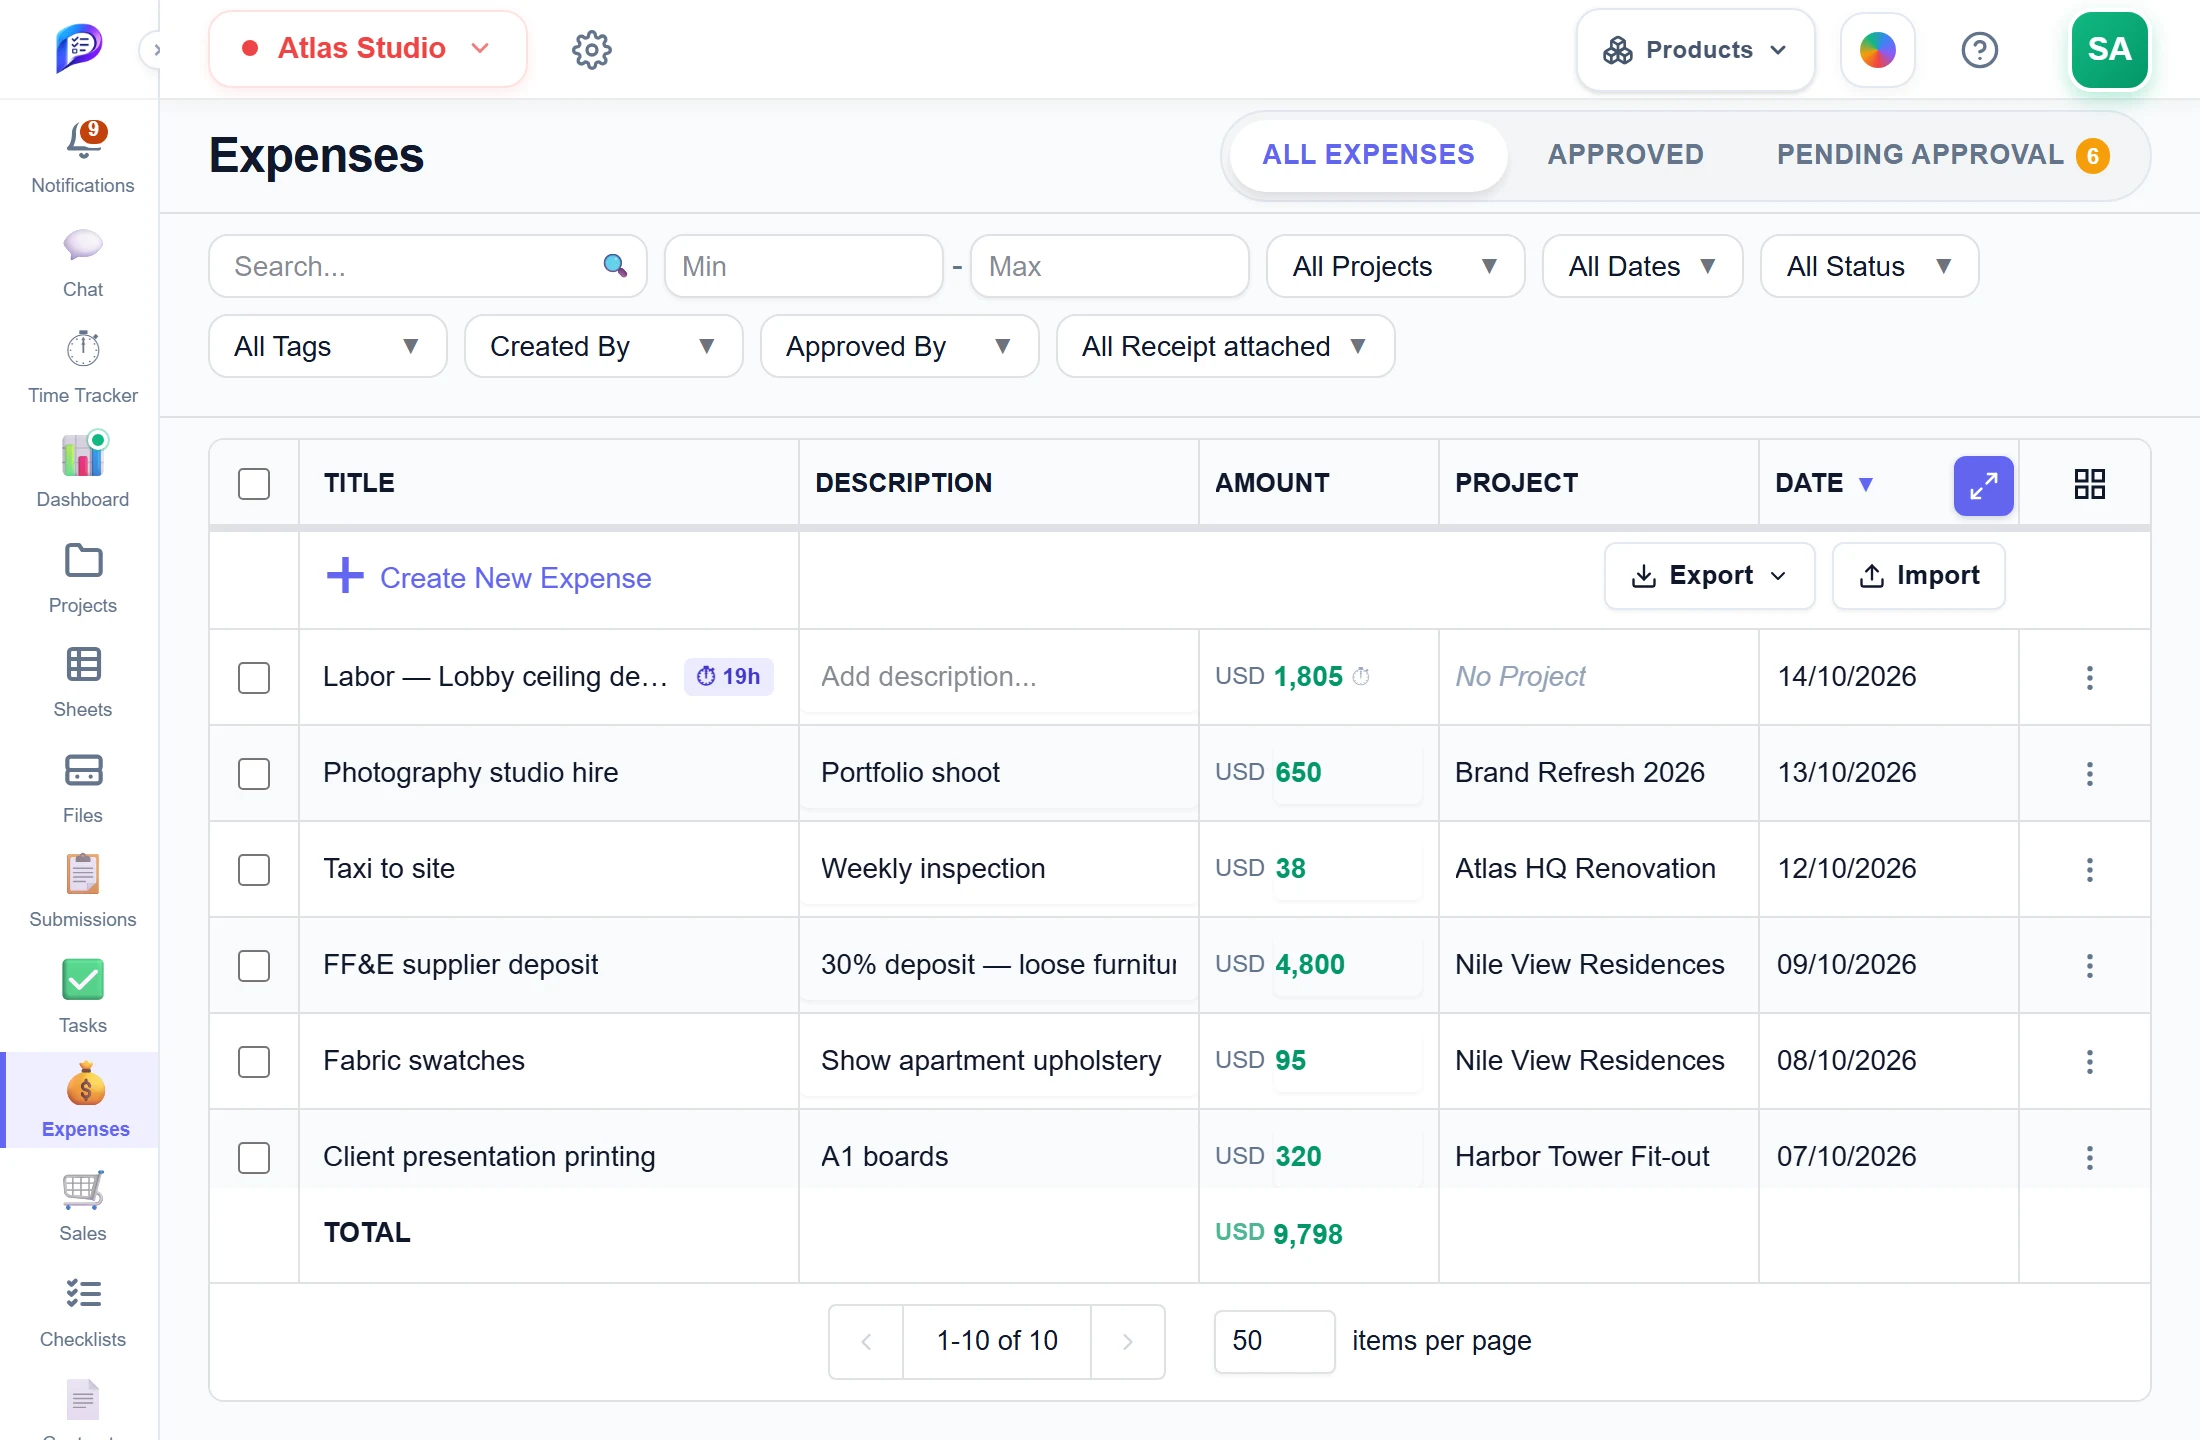Viewport: 2200px width, 1440px height.
Task: Open the All Status filter dropdown
Action: 1869,266
